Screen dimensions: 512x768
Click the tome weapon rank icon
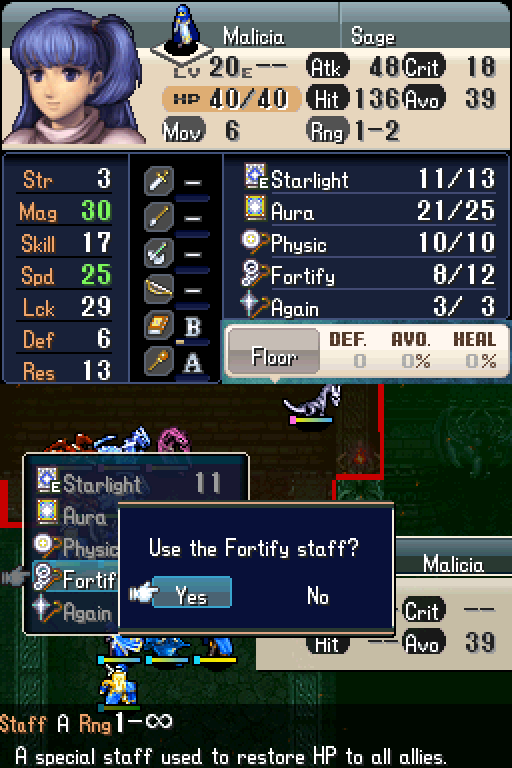pos(159,325)
